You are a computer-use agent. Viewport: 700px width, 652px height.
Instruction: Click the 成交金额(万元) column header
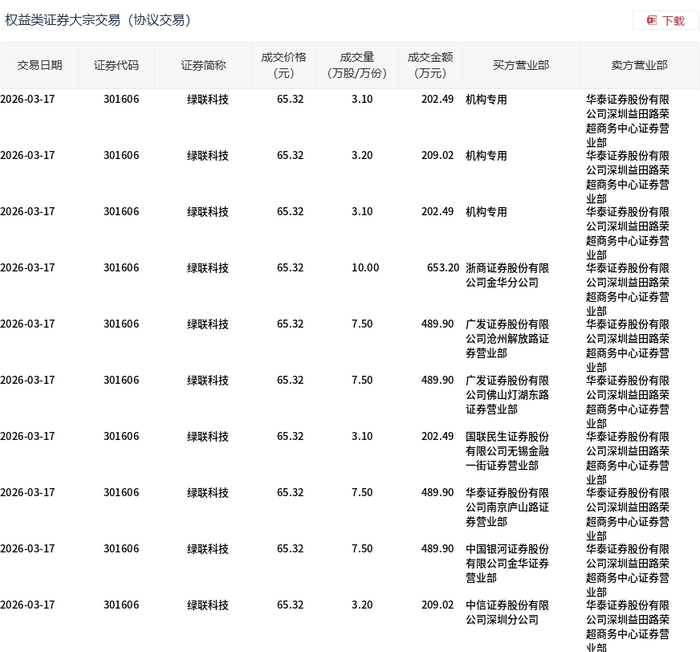pyautogui.click(x=430, y=65)
